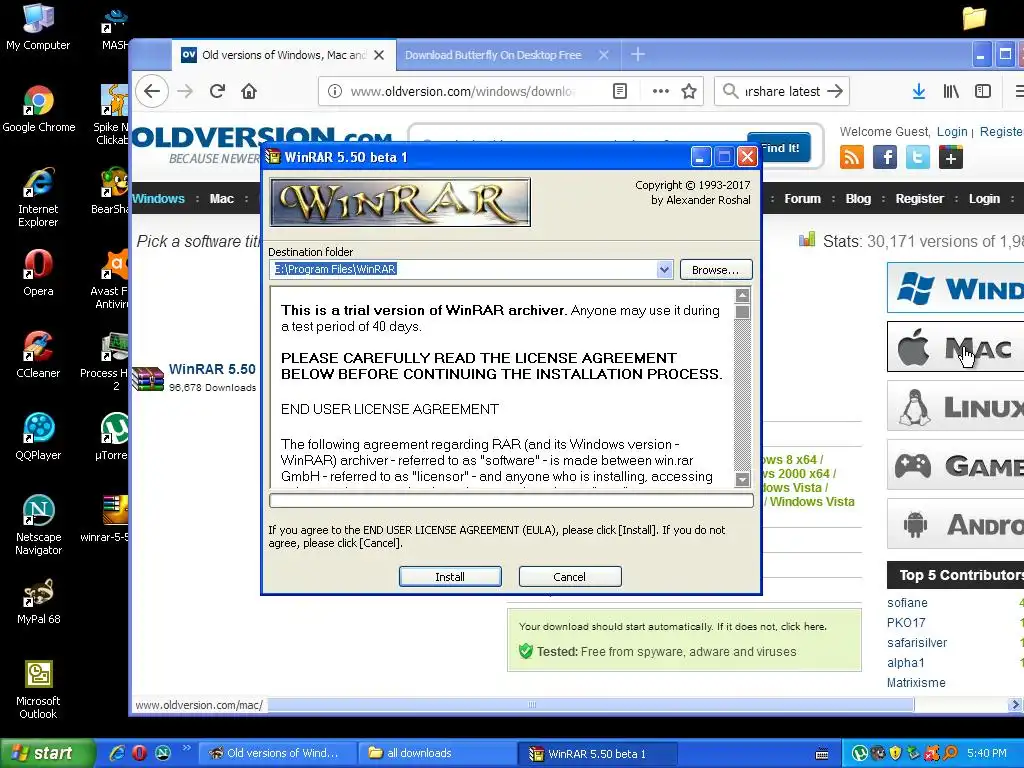Open Firefox downloads arrow icon
The width and height of the screenshot is (1024, 768).
[x=918, y=91]
